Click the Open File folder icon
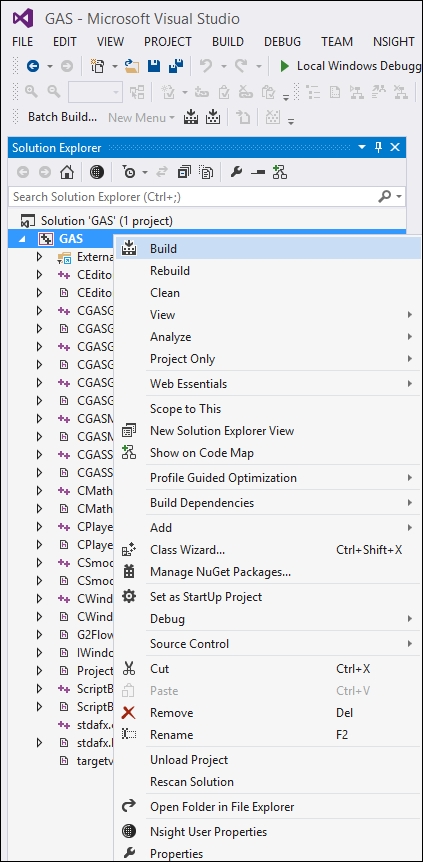 tap(132, 66)
